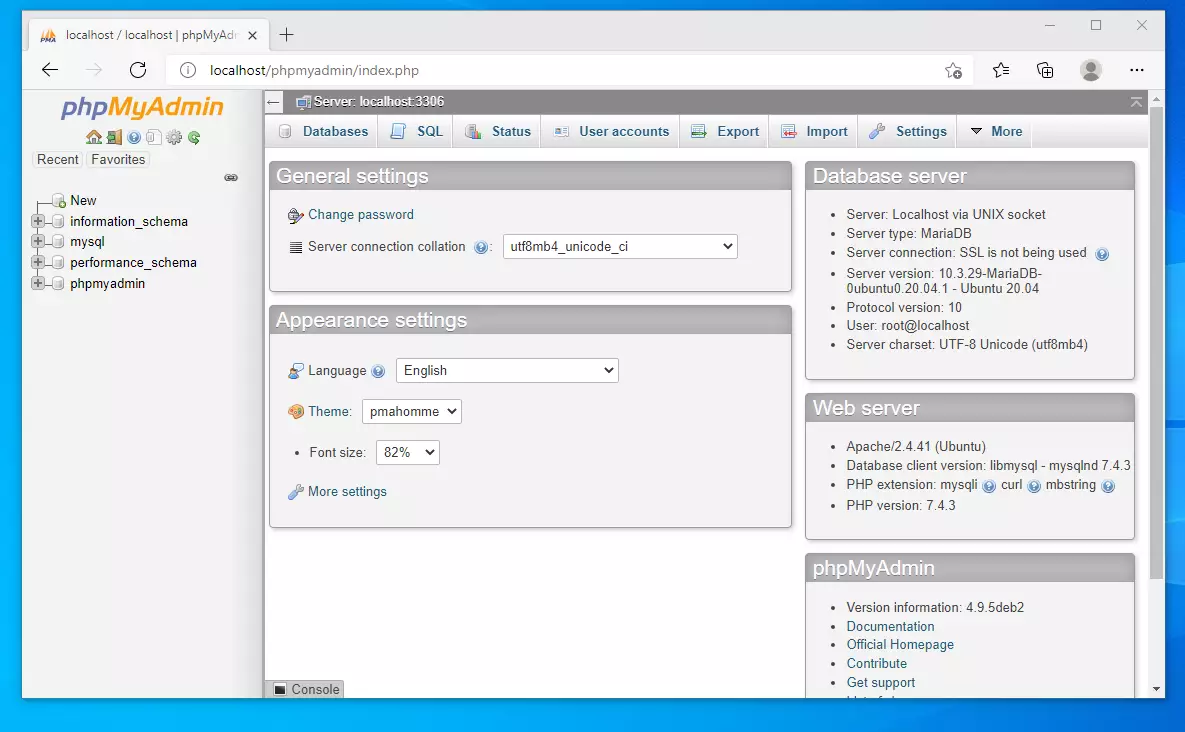Open Font size dropdown showing 82%
This screenshot has width=1185, height=732.
(407, 452)
